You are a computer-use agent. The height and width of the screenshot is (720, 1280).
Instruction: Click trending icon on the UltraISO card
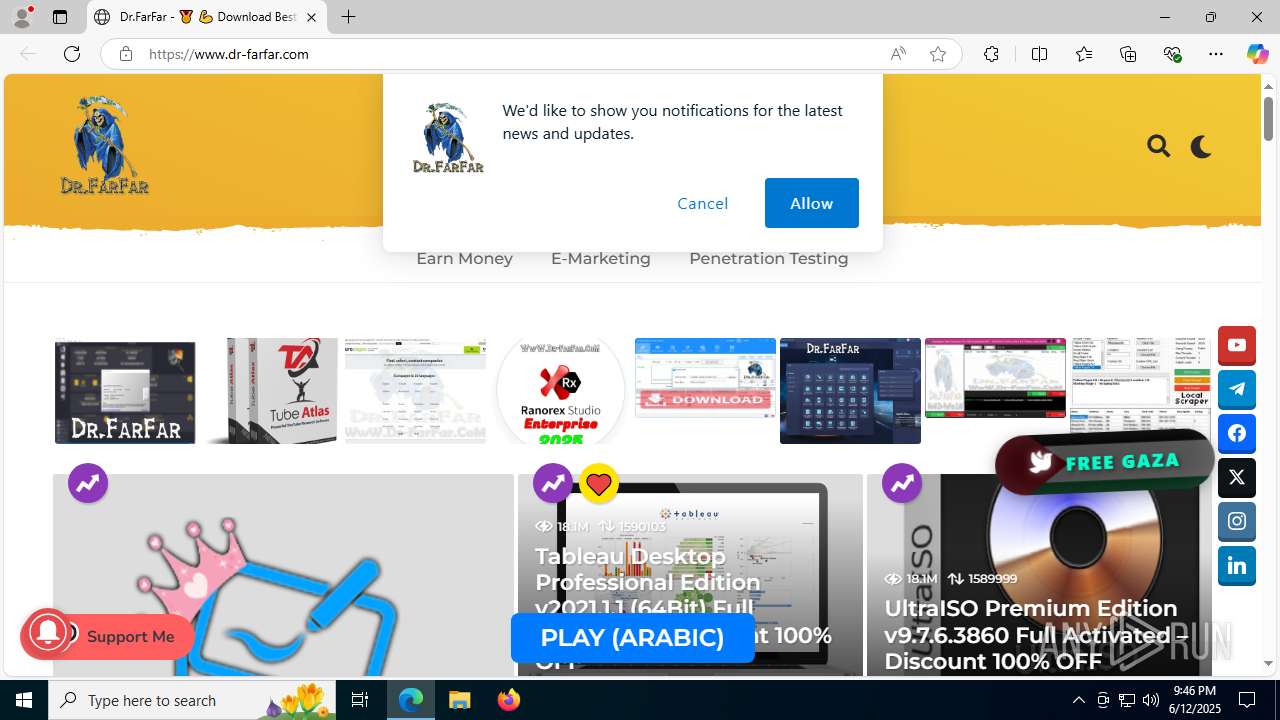(902, 483)
